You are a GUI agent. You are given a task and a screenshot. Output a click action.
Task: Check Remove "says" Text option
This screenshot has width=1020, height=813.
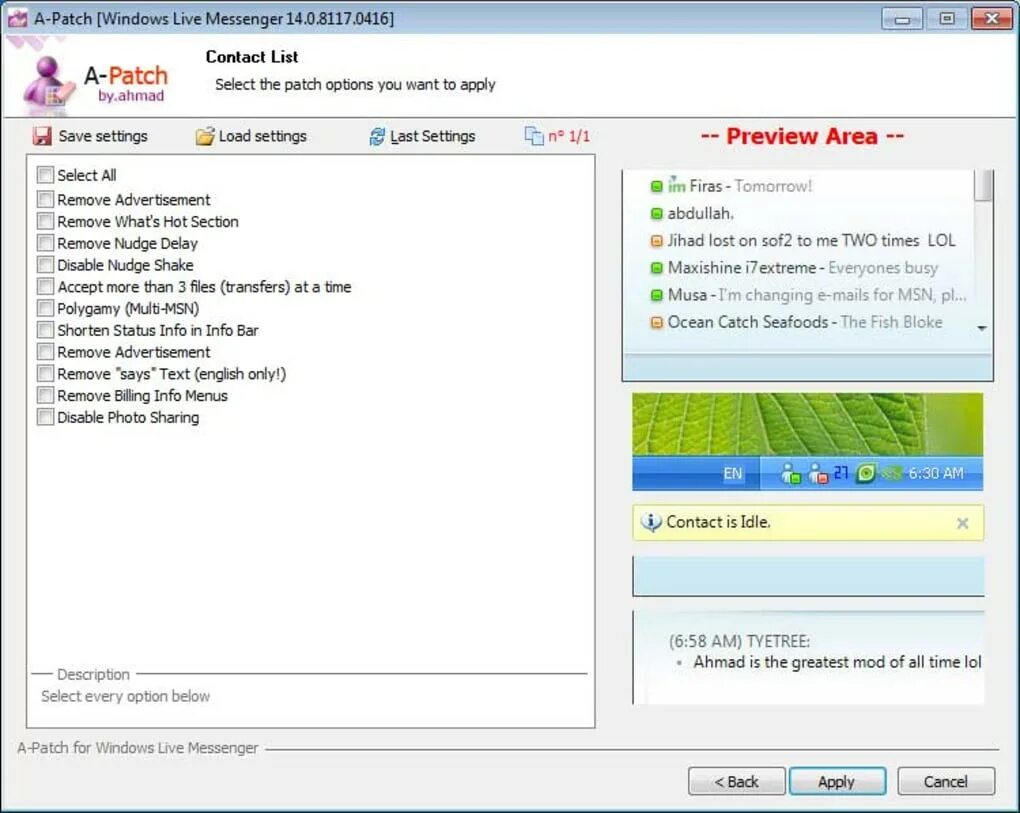pos(45,374)
